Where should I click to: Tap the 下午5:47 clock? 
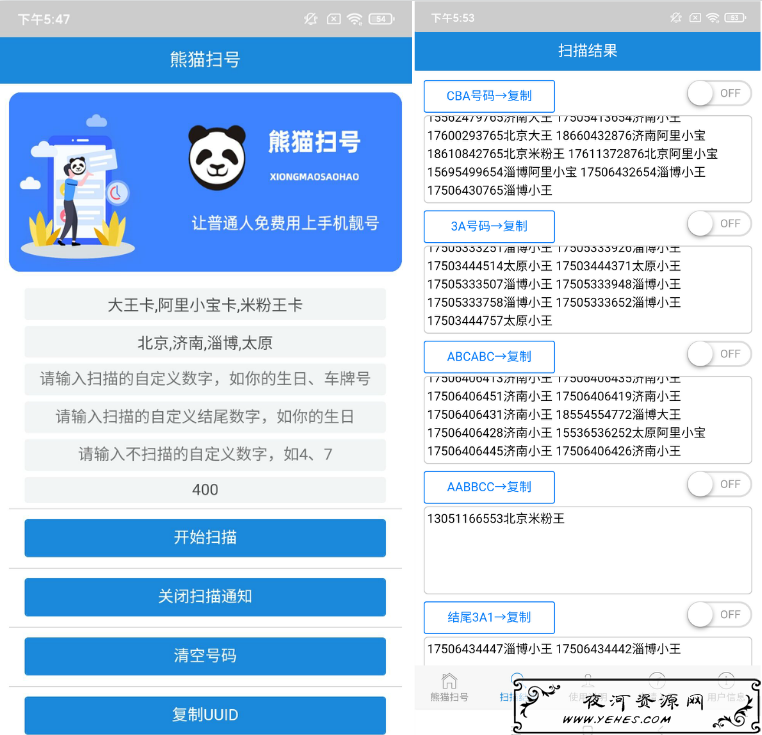(44, 19)
